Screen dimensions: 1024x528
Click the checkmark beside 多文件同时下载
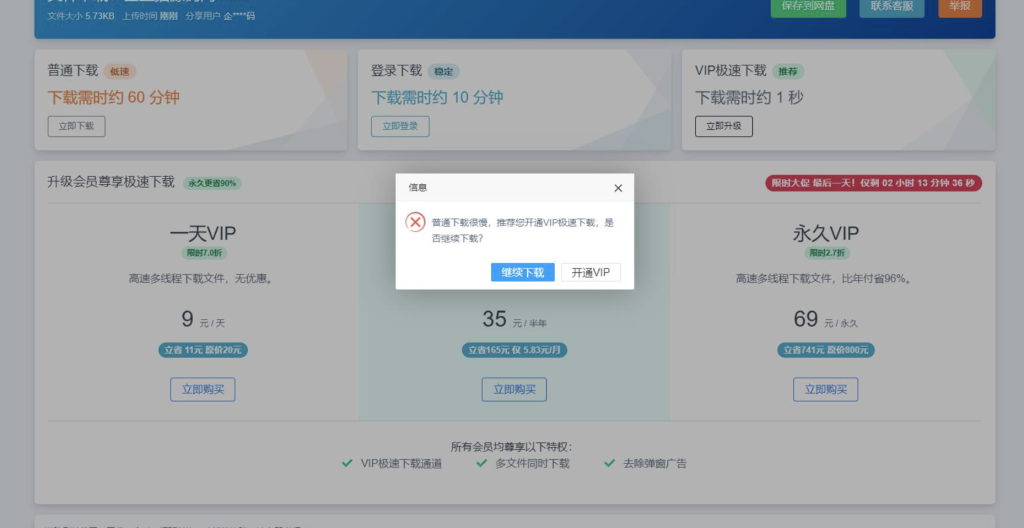[481, 463]
